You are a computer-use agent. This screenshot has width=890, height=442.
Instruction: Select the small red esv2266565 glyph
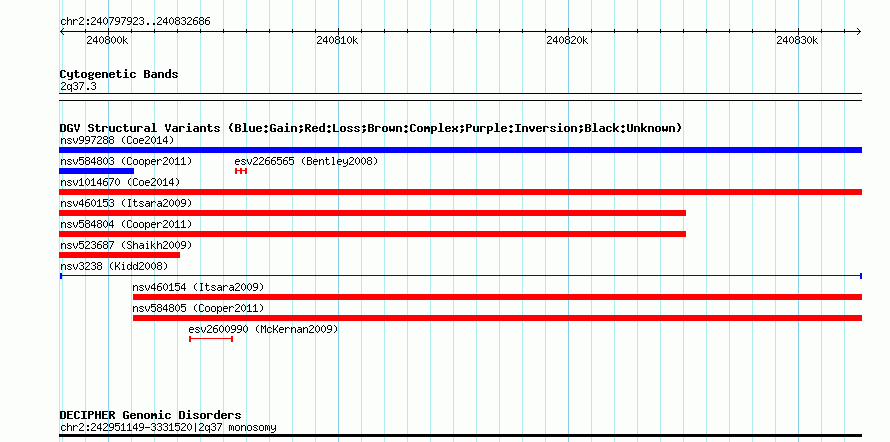point(241,171)
